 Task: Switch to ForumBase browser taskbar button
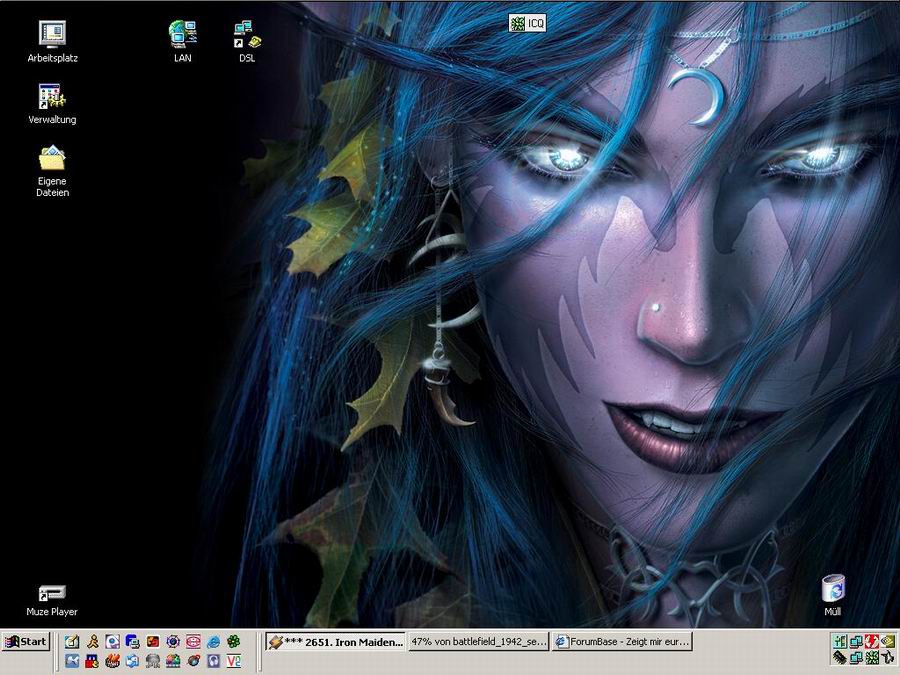coord(622,642)
